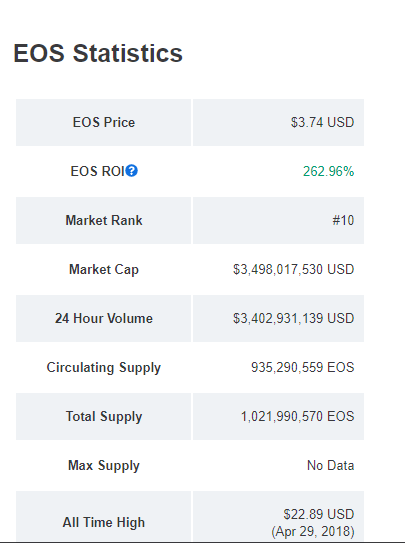The height and width of the screenshot is (543, 405).
Task: Click the Total Supply label
Action: click(104, 417)
